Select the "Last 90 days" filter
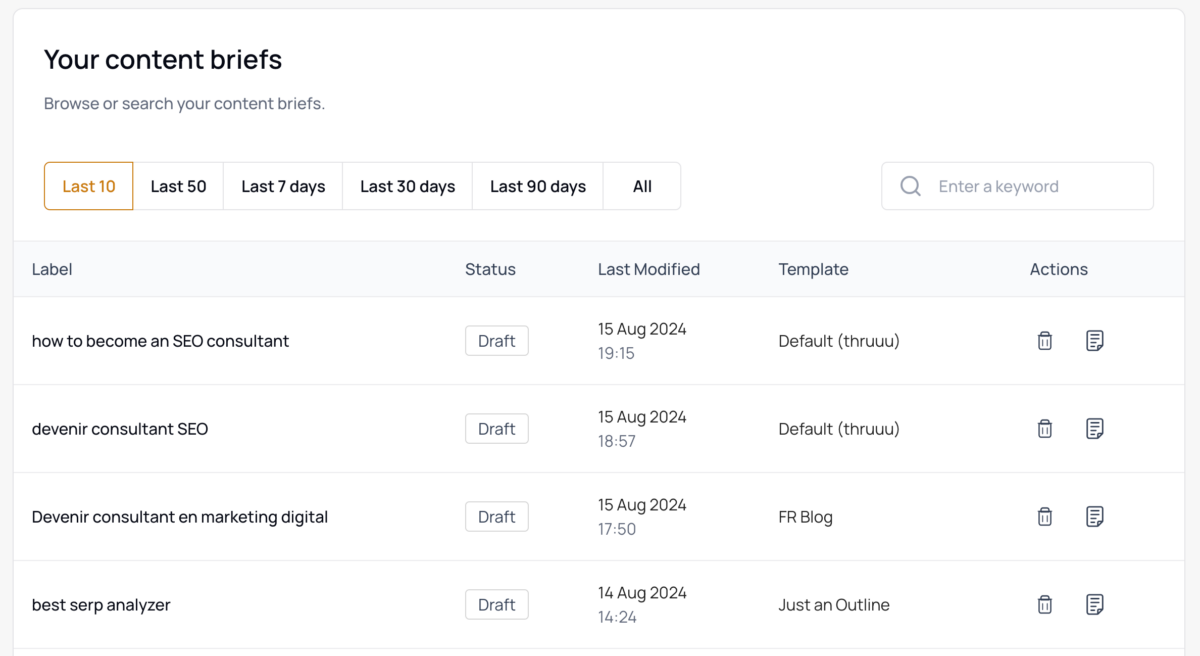Screen dimensions: 1200x656 click(537, 186)
